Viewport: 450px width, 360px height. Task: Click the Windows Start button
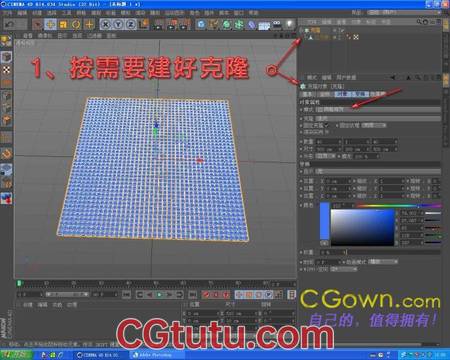(16, 355)
